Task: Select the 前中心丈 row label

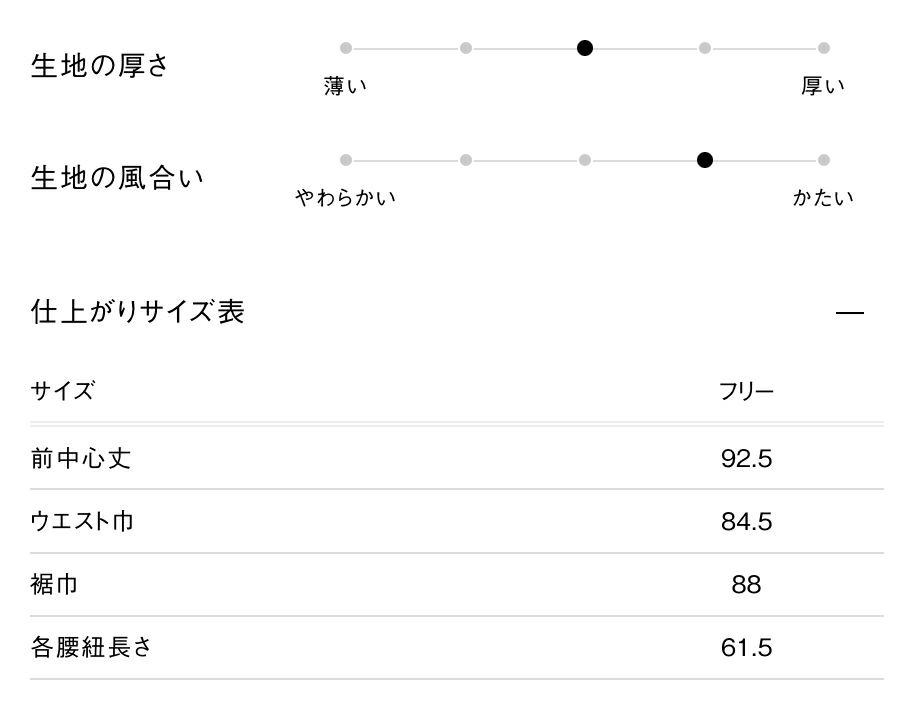Action: click(x=81, y=459)
